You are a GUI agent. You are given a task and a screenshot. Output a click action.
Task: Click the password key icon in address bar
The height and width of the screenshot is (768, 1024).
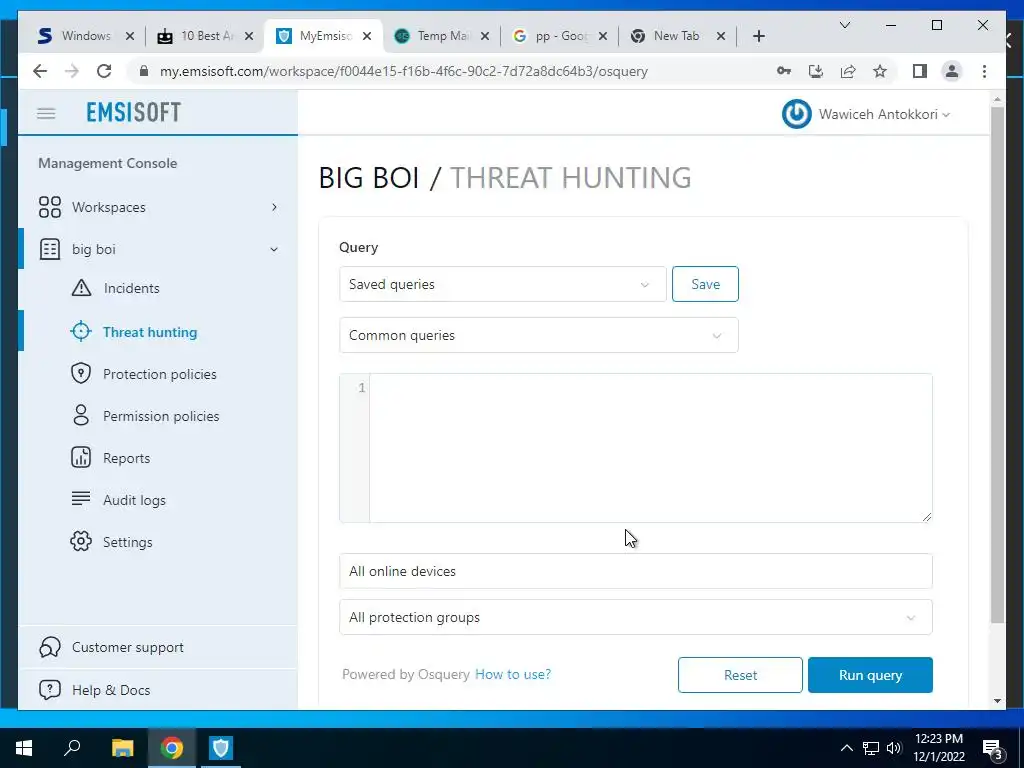[x=784, y=71]
